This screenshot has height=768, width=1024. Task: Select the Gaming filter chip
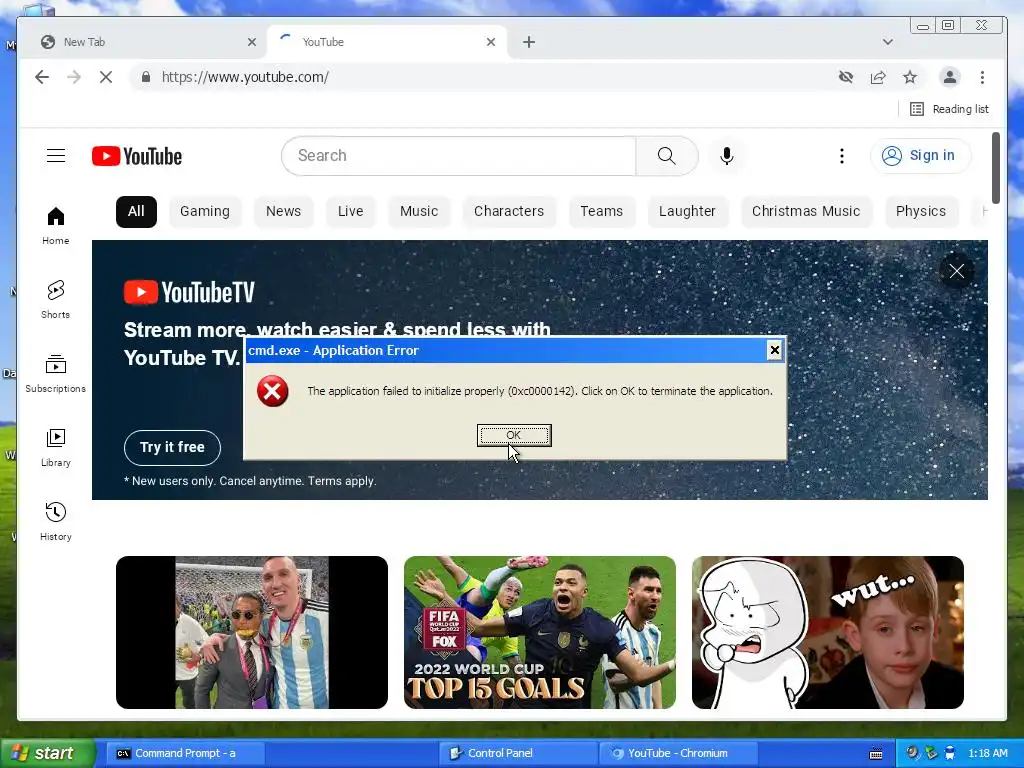[205, 212]
